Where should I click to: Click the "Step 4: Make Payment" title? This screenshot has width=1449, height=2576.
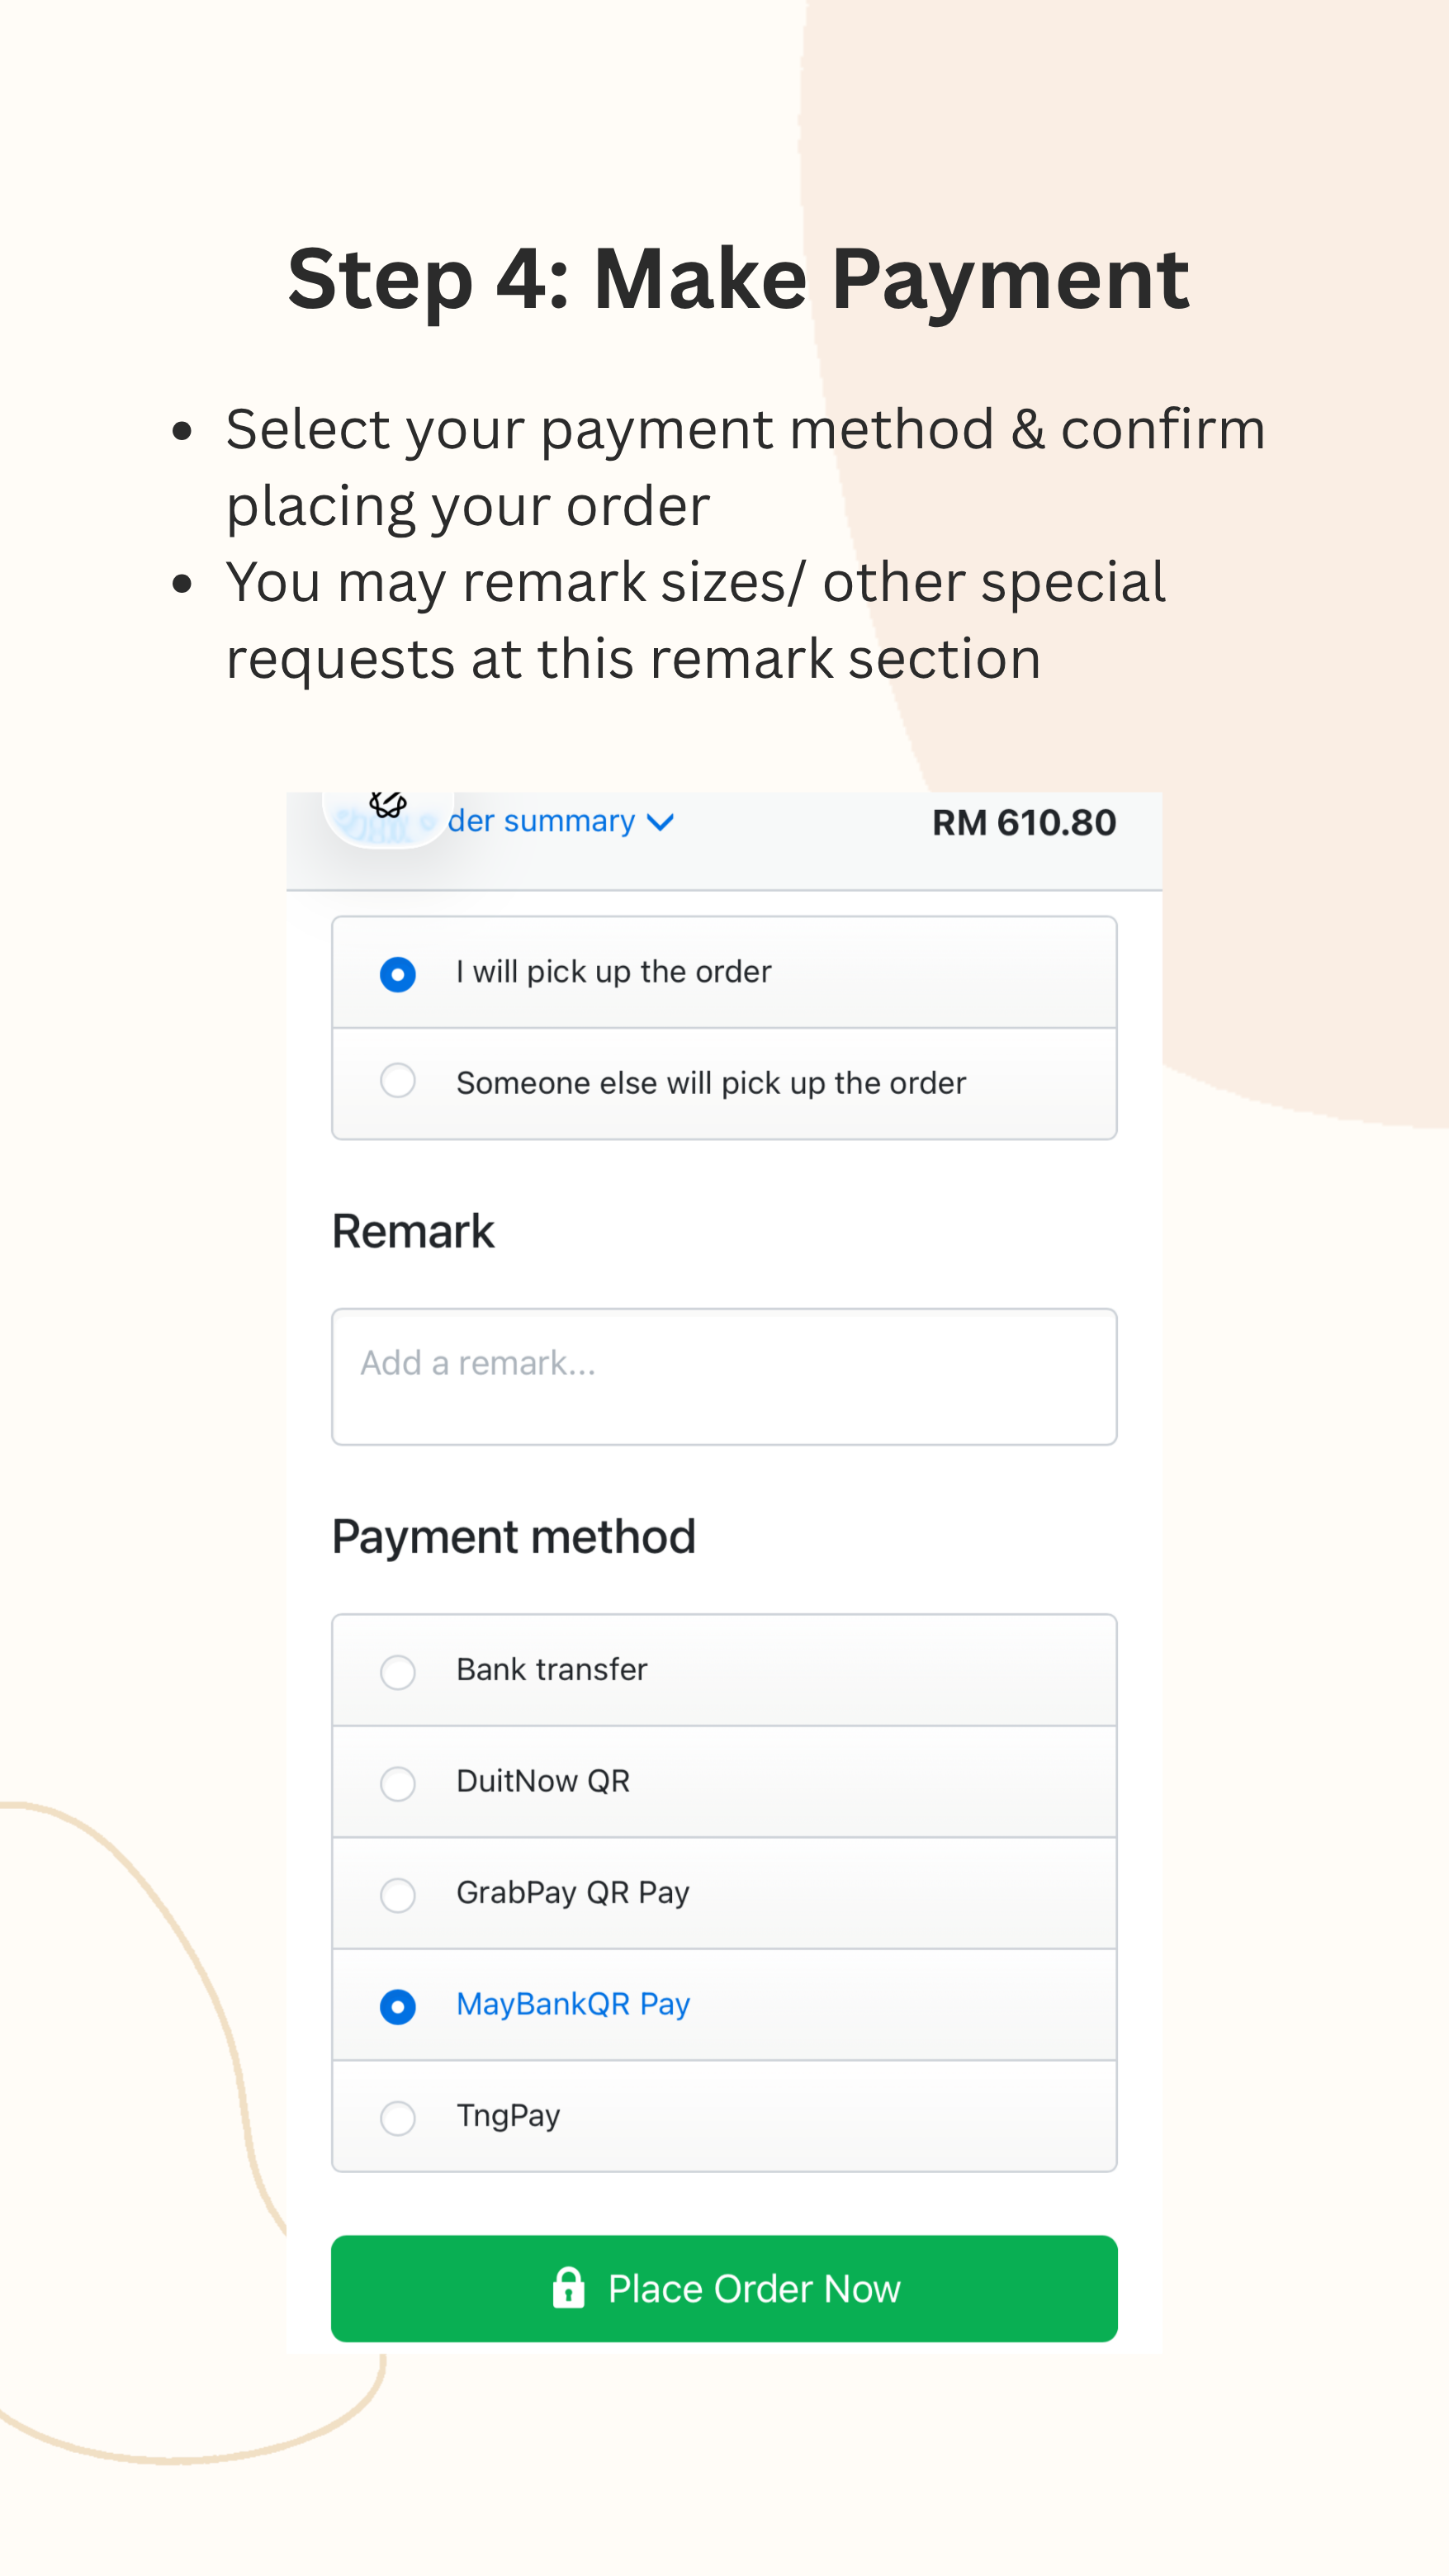pos(738,279)
